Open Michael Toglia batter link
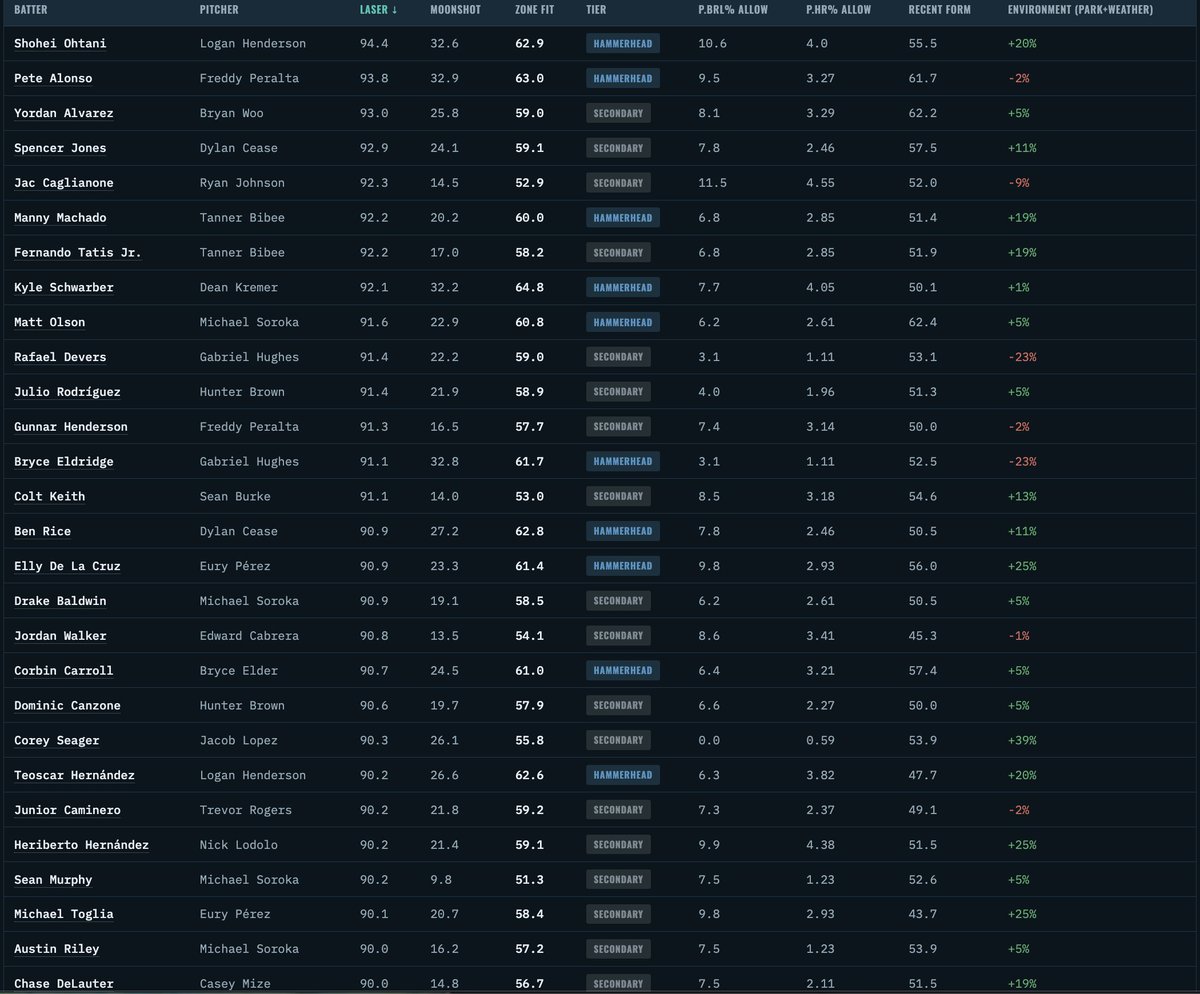Image resolution: width=1200 pixels, height=994 pixels. 64,915
